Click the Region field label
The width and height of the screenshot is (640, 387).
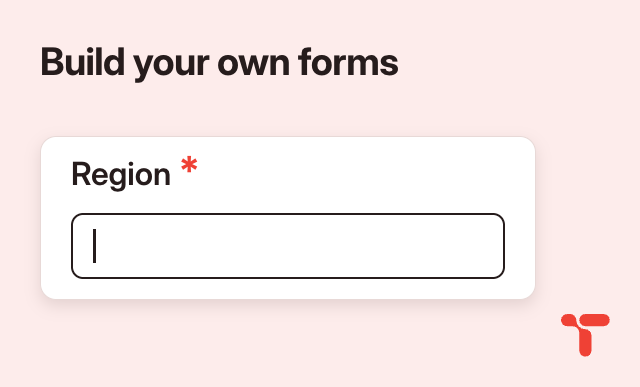pos(121,175)
